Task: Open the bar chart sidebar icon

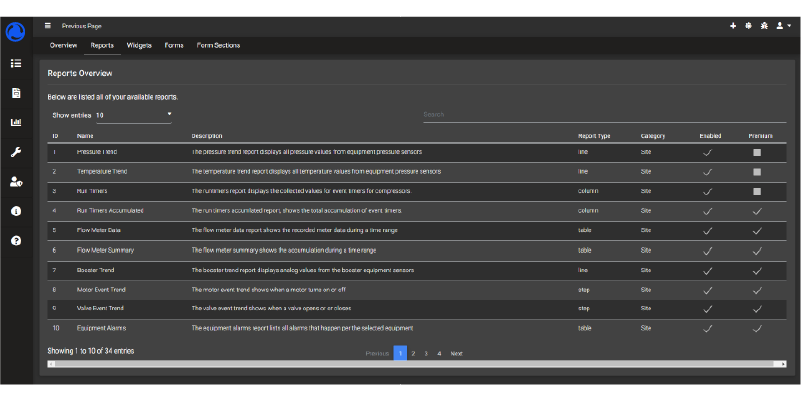Action: [x=16, y=123]
